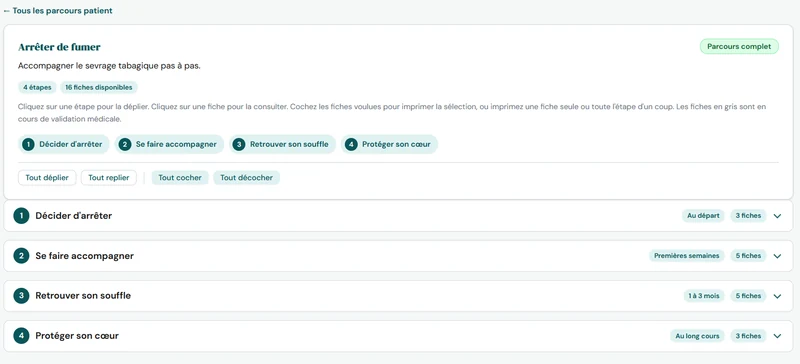This screenshot has height=364, width=800.
Task: Click number 1 circle in Décider d'arrêter row
Action: point(21,216)
